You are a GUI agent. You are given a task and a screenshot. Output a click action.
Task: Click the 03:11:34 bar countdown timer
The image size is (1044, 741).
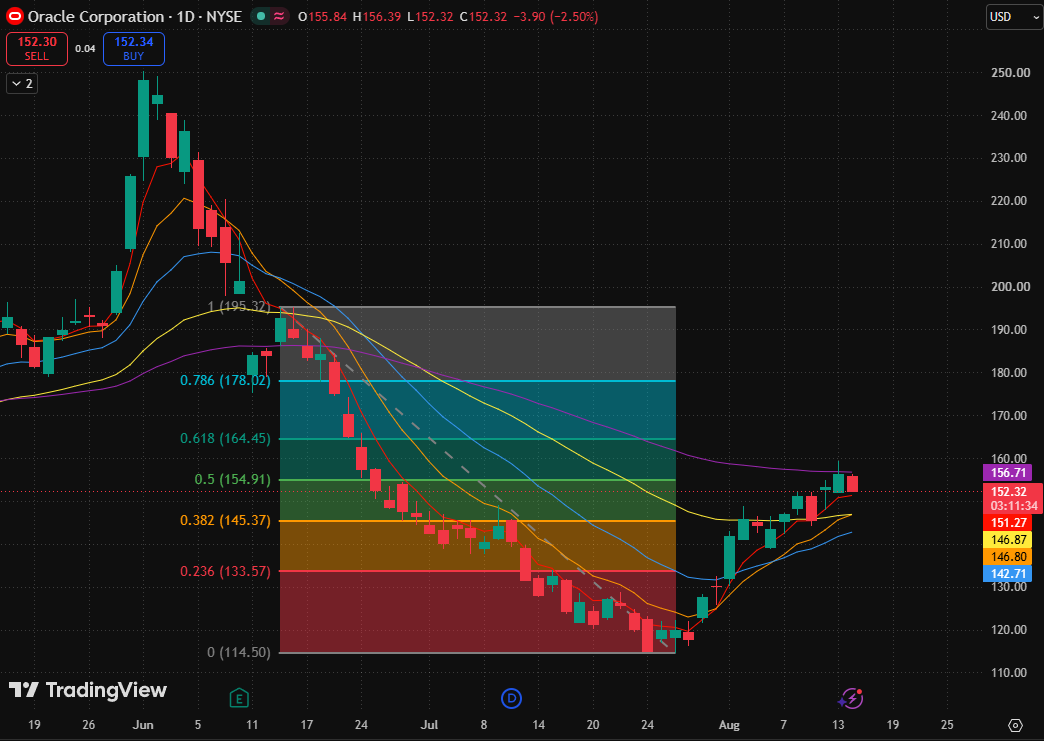[1013, 506]
